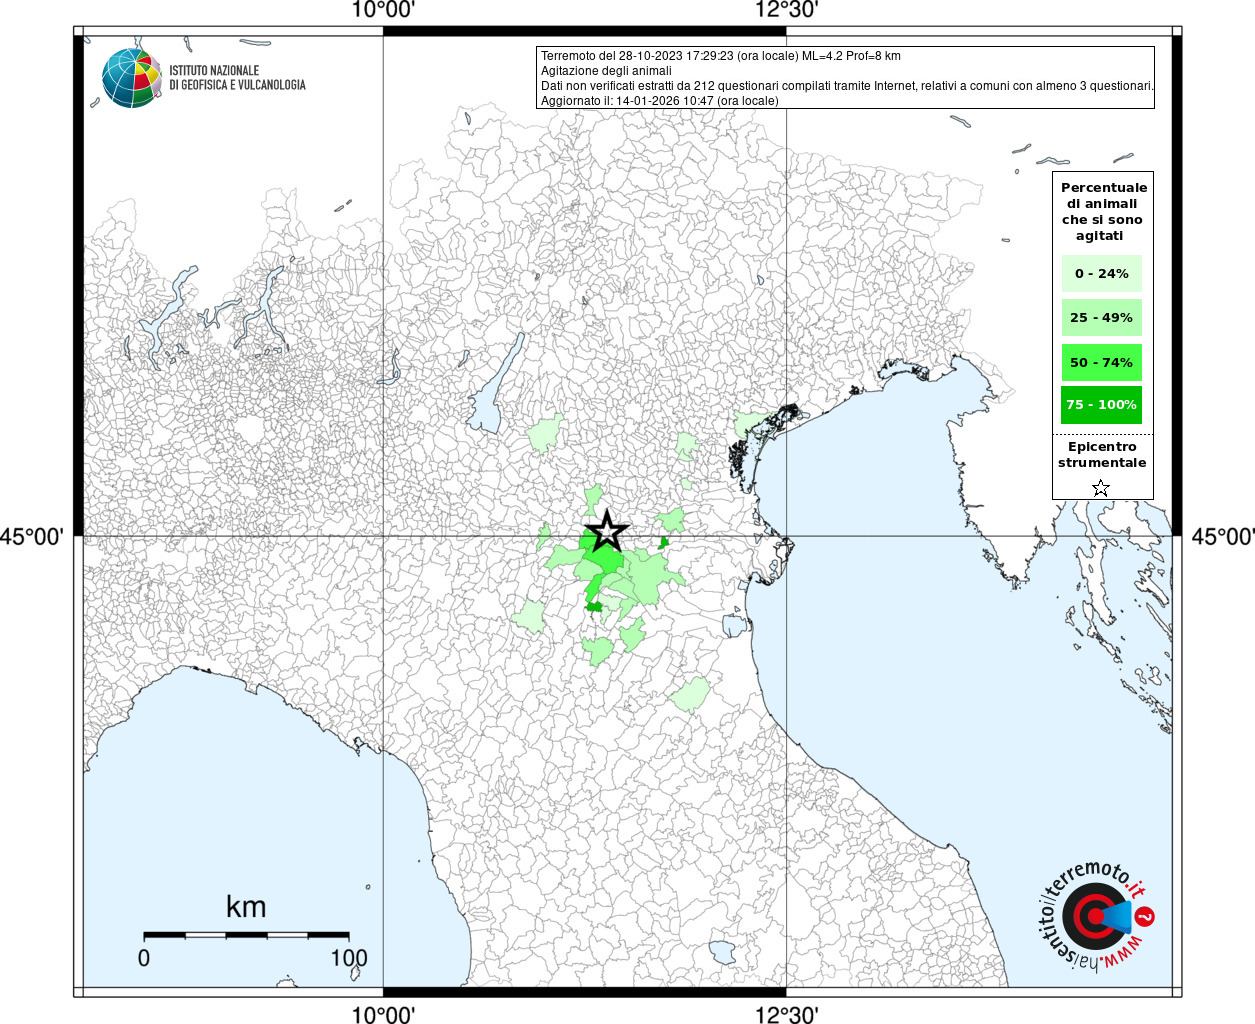
Task: Click the left 45°00' latitude label
Action: click(x=32, y=537)
